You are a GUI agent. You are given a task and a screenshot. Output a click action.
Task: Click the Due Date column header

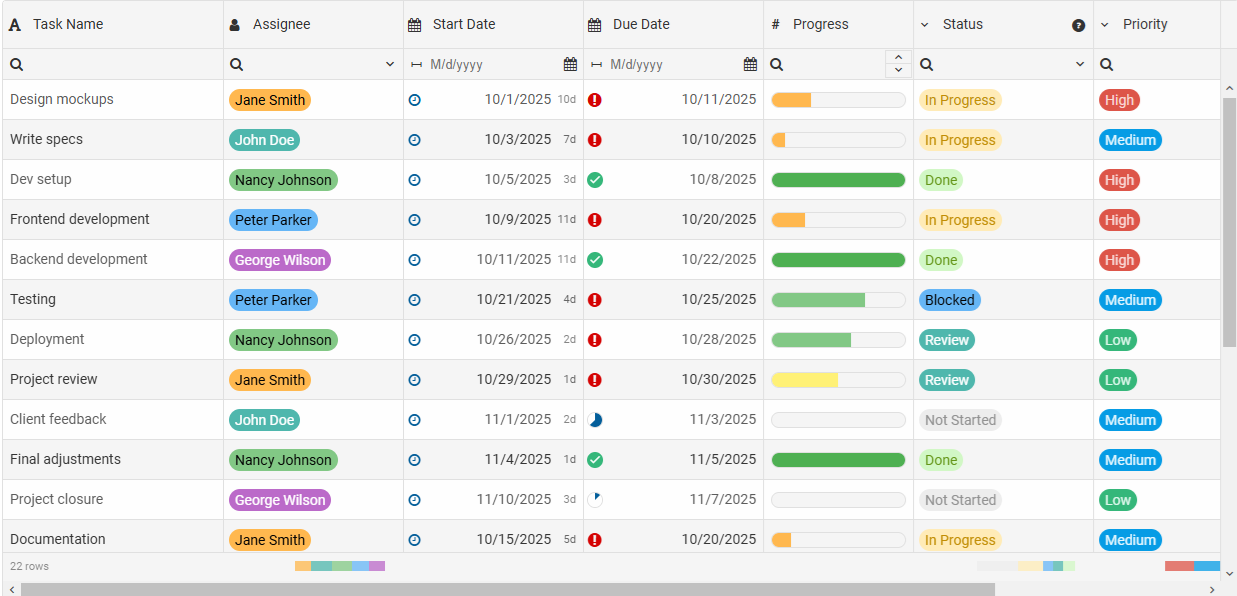point(641,24)
